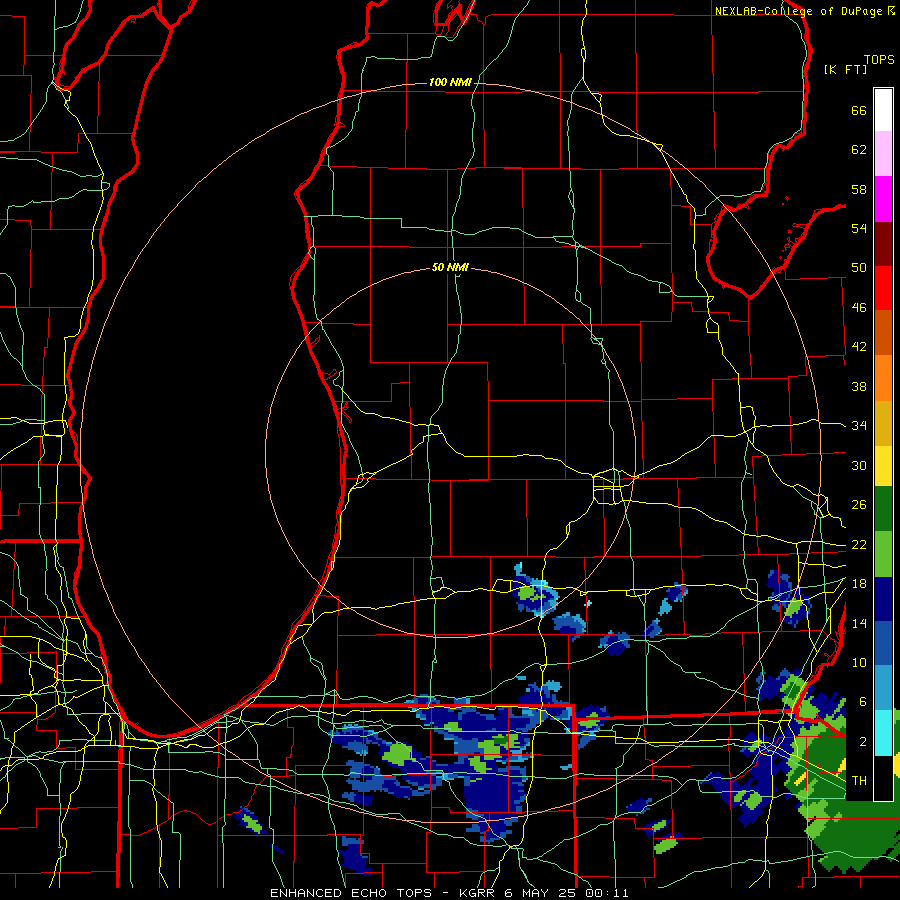This screenshot has width=900, height=900.
Task: Click the 10 value on the scale
Action: pos(859,663)
